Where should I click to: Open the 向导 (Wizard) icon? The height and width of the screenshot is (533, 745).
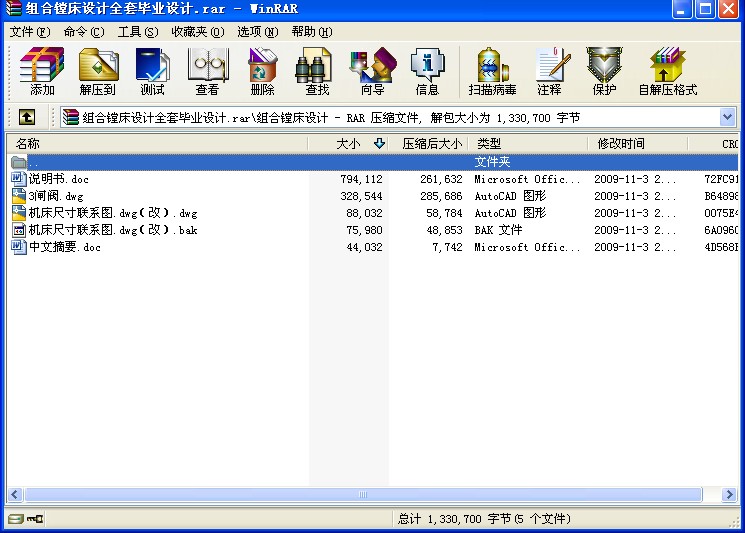(372, 71)
